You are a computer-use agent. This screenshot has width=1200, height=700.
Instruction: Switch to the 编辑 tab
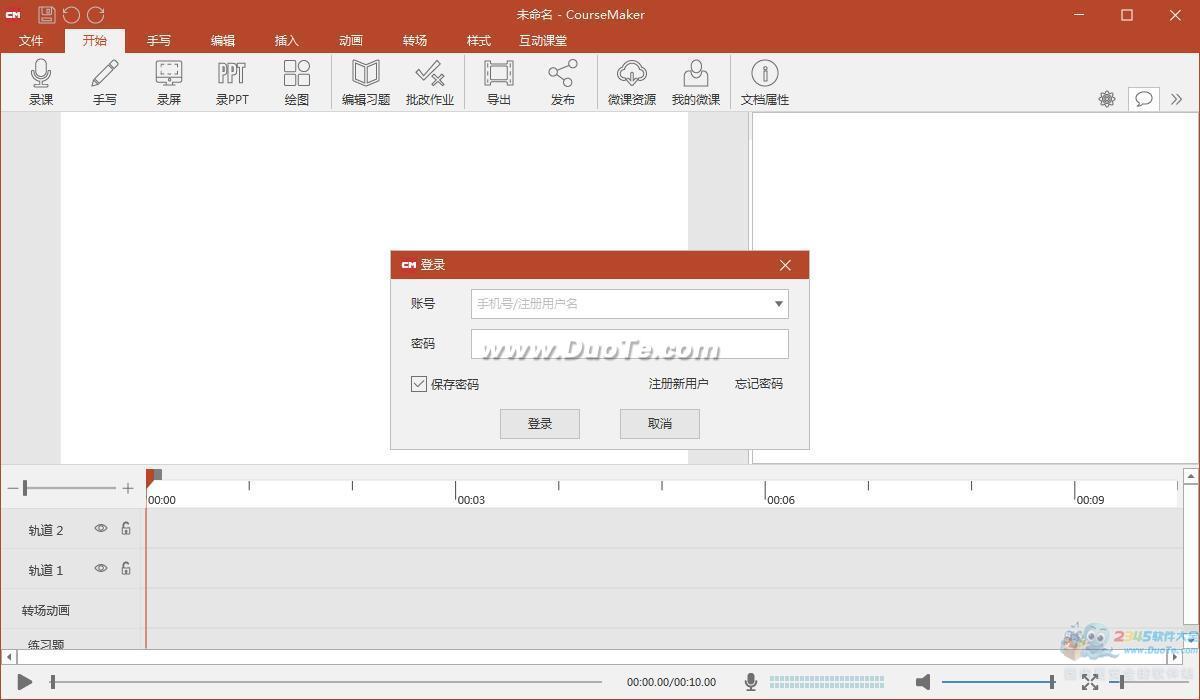(223, 41)
